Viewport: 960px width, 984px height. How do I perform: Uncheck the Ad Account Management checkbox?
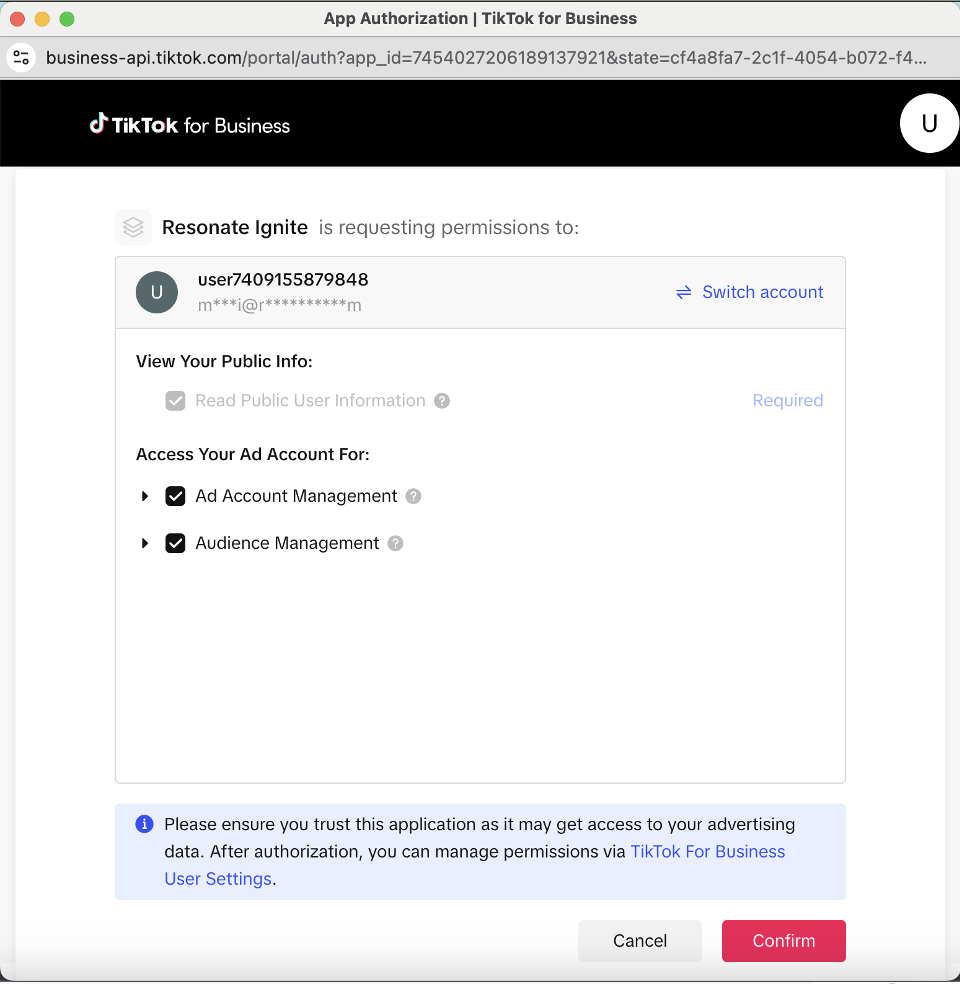click(x=175, y=496)
